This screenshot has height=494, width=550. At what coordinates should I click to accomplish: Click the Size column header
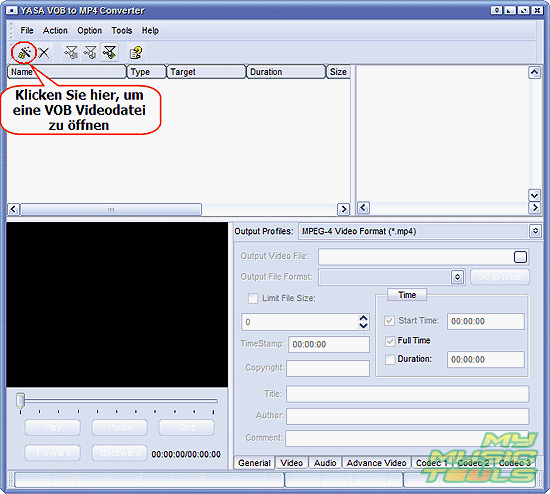[338, 72]
